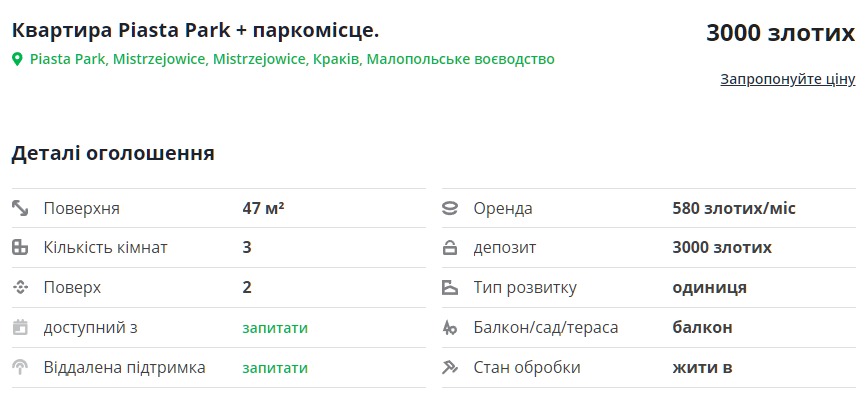Click the listing title 'Квартира Piasta Park'
The height and width of the screenshot is (404, 867).
[196, 30]
